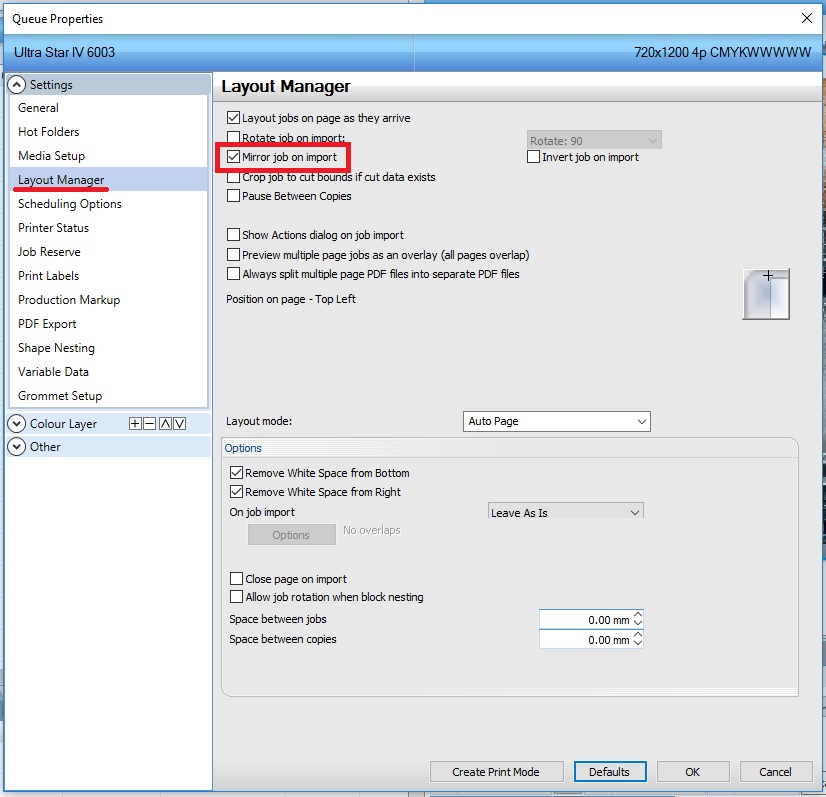Open Grommet Setup settings
Viewport: 826px width, 797px height.
click(x=109, y=396)
